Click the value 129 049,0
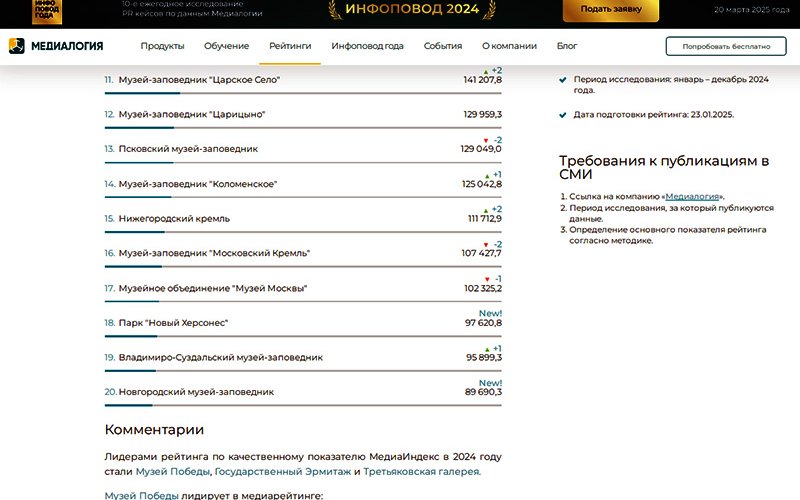The height and width of the screenshot is (500, 800). pos(481,149)
